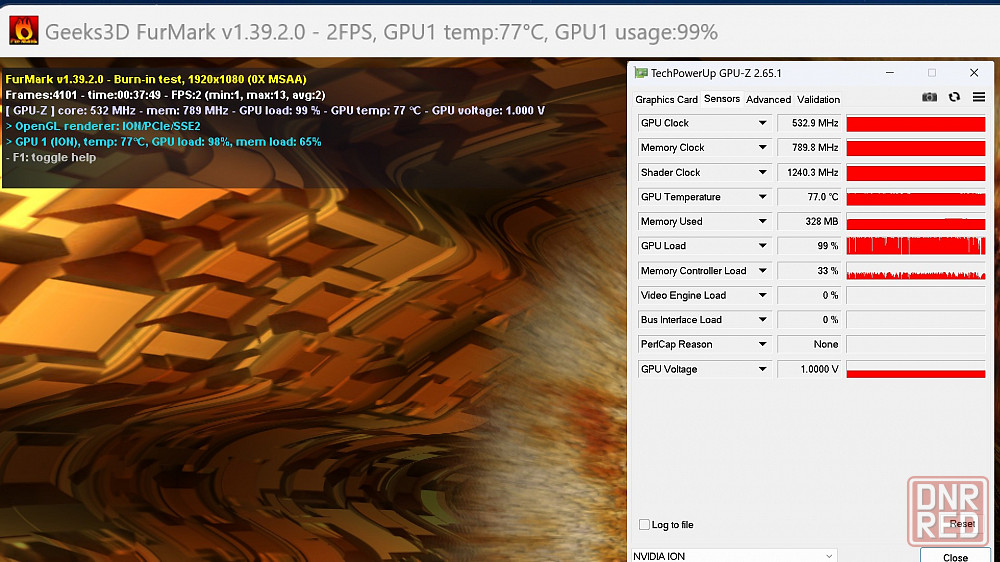Click the Close button in GPU-Z
The height and width of the screenshot is (562, 1000).
955,556
